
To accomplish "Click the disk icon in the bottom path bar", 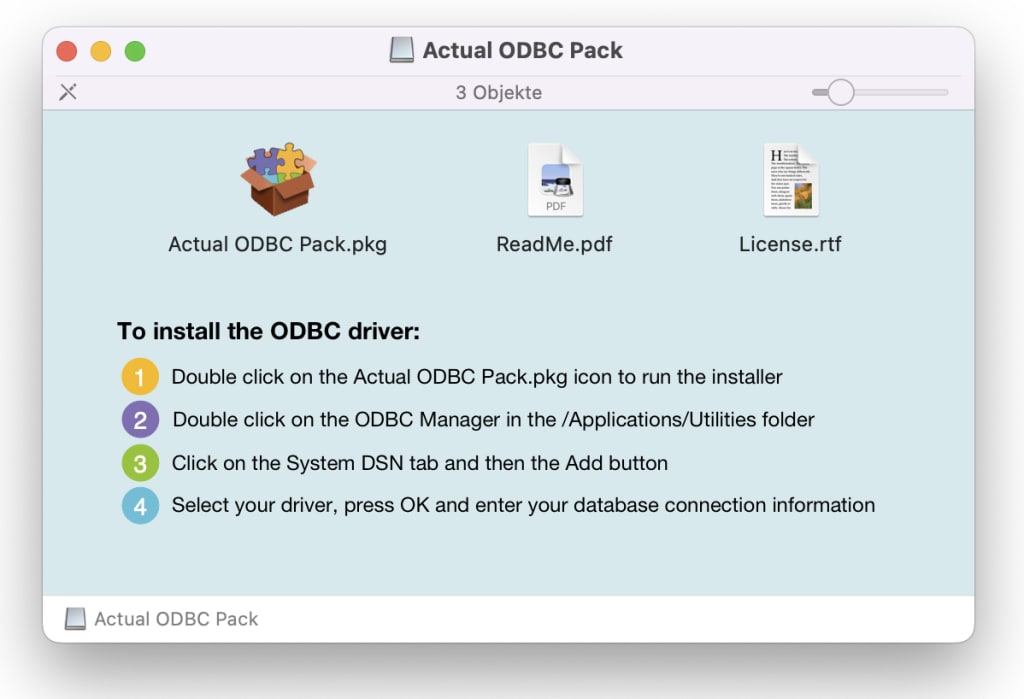I will pyautogui.click(x=75, y=619).
